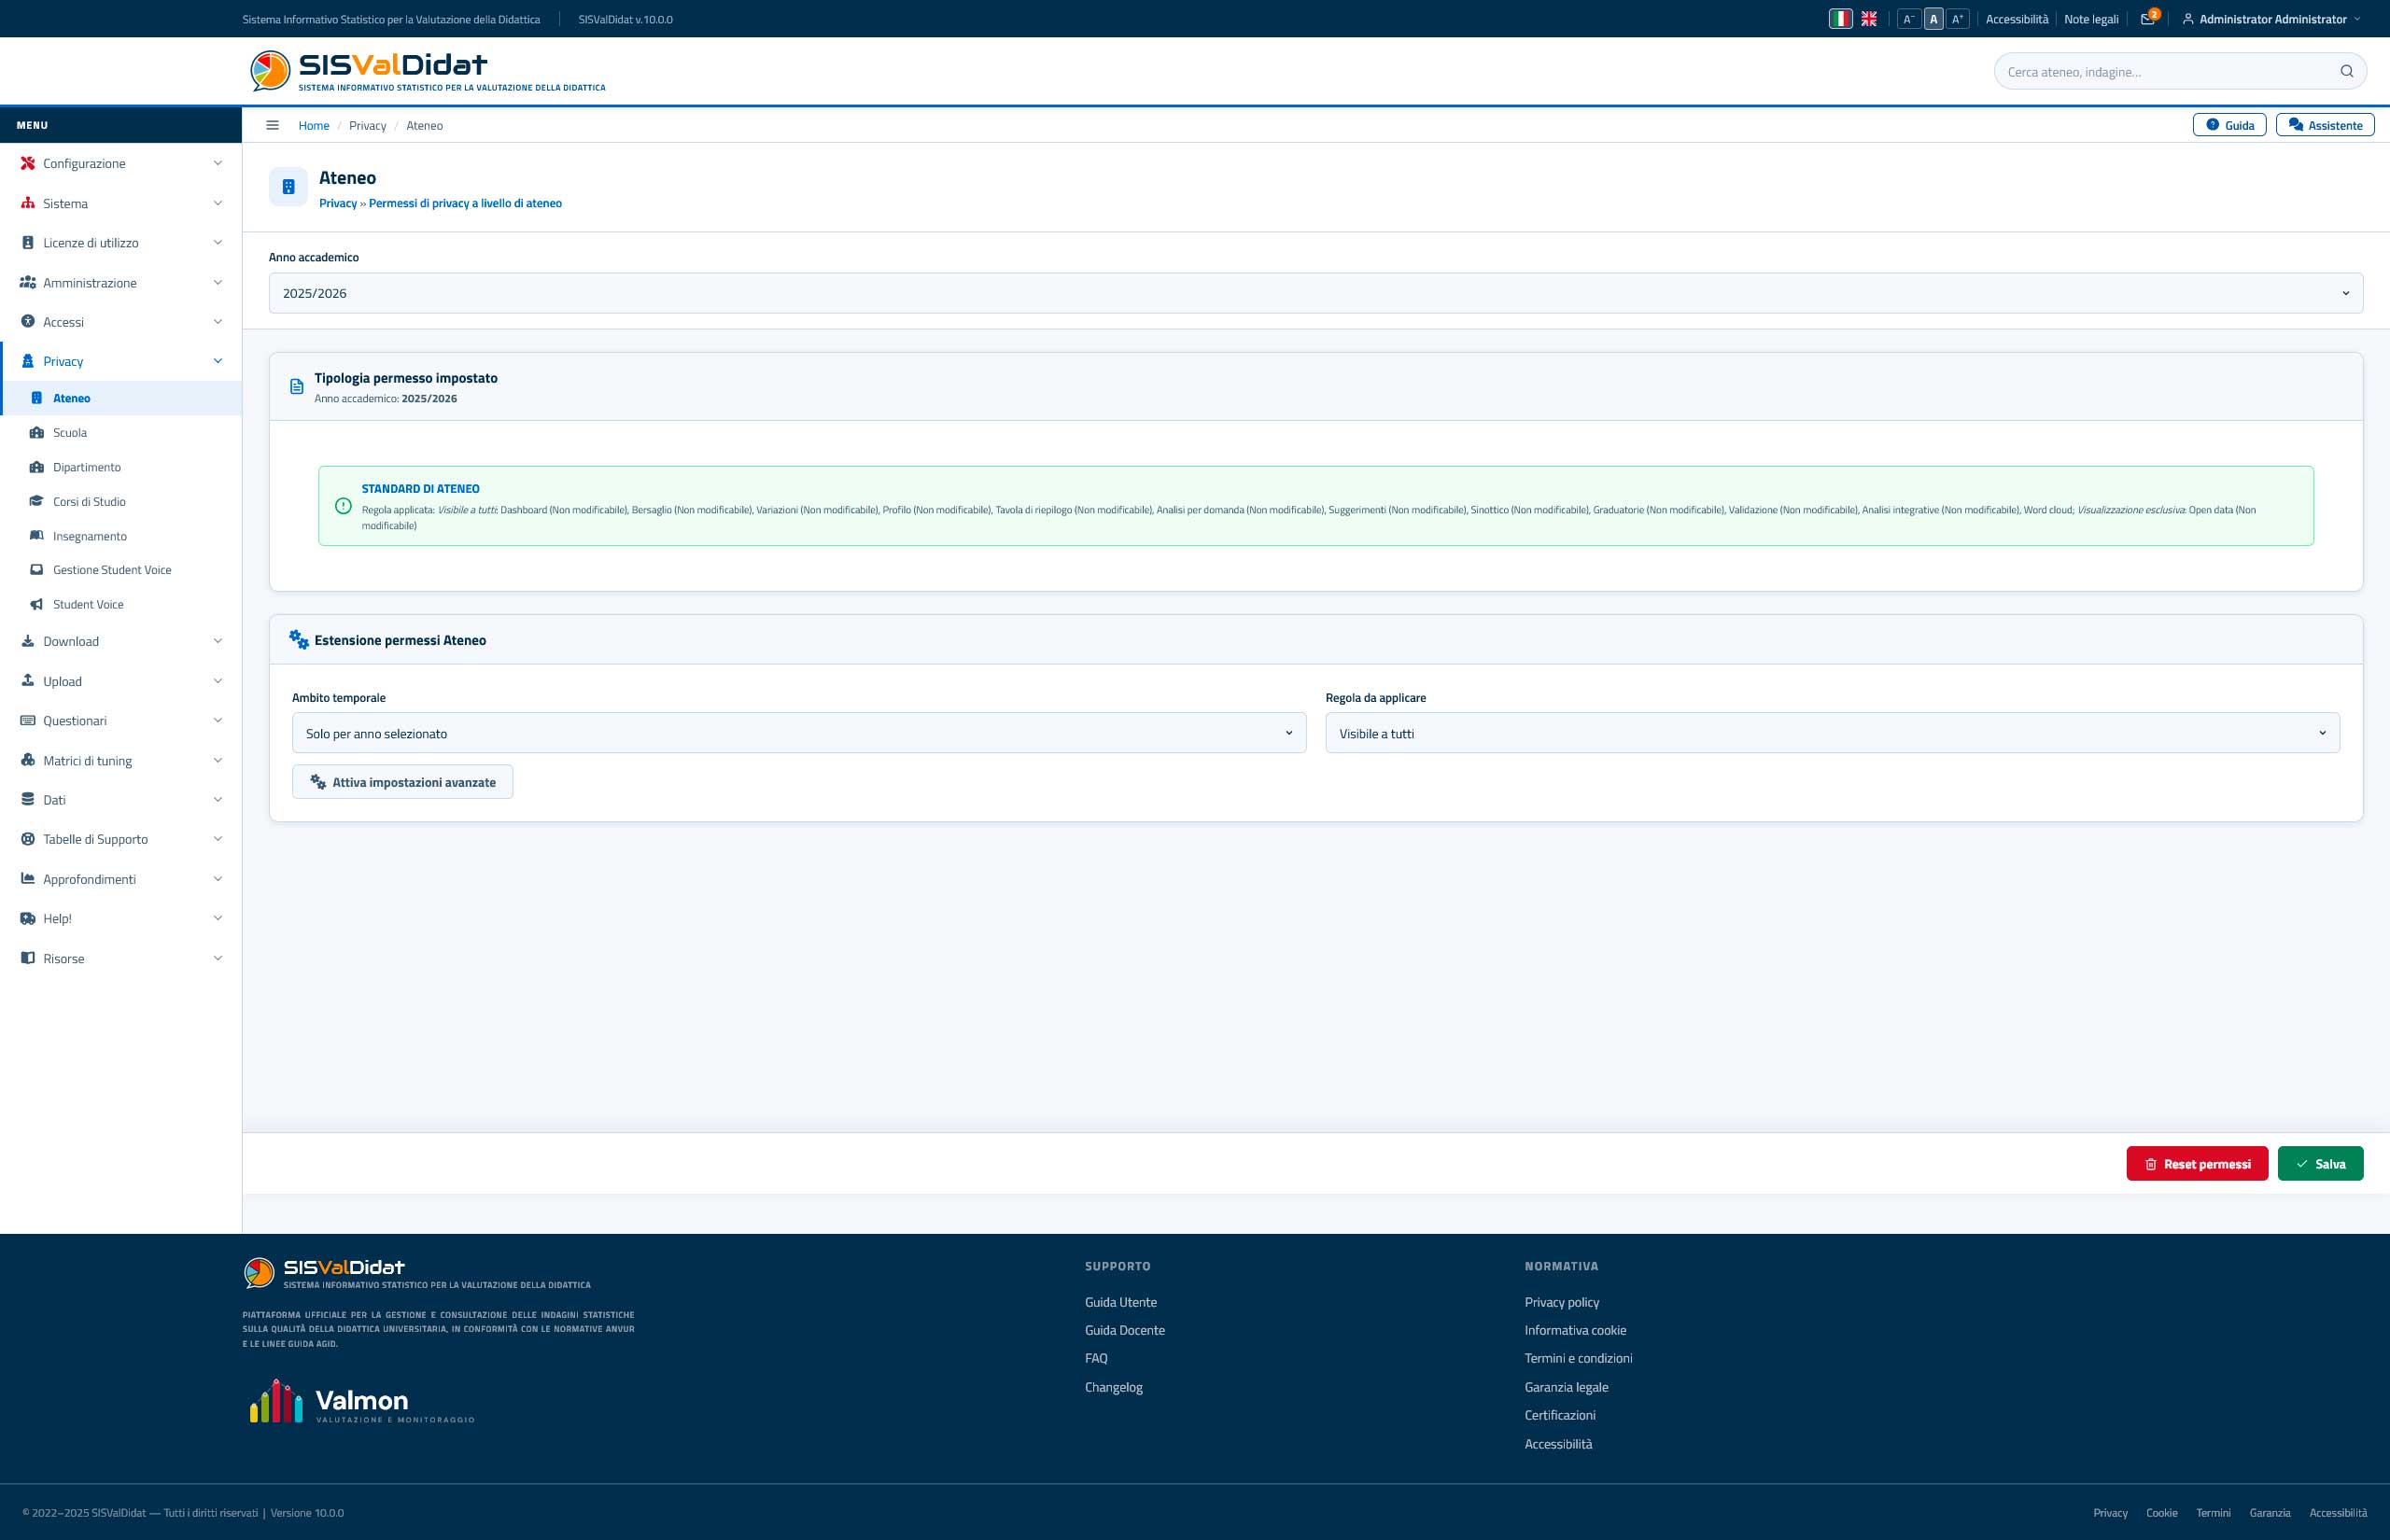Open the Guida button

[x=2229, y=125]
